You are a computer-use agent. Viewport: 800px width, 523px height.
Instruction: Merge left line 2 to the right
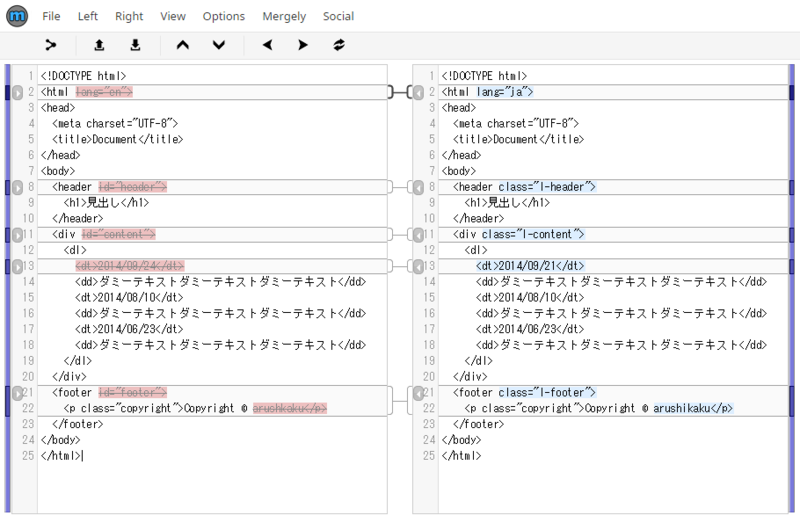coord(17,92)
